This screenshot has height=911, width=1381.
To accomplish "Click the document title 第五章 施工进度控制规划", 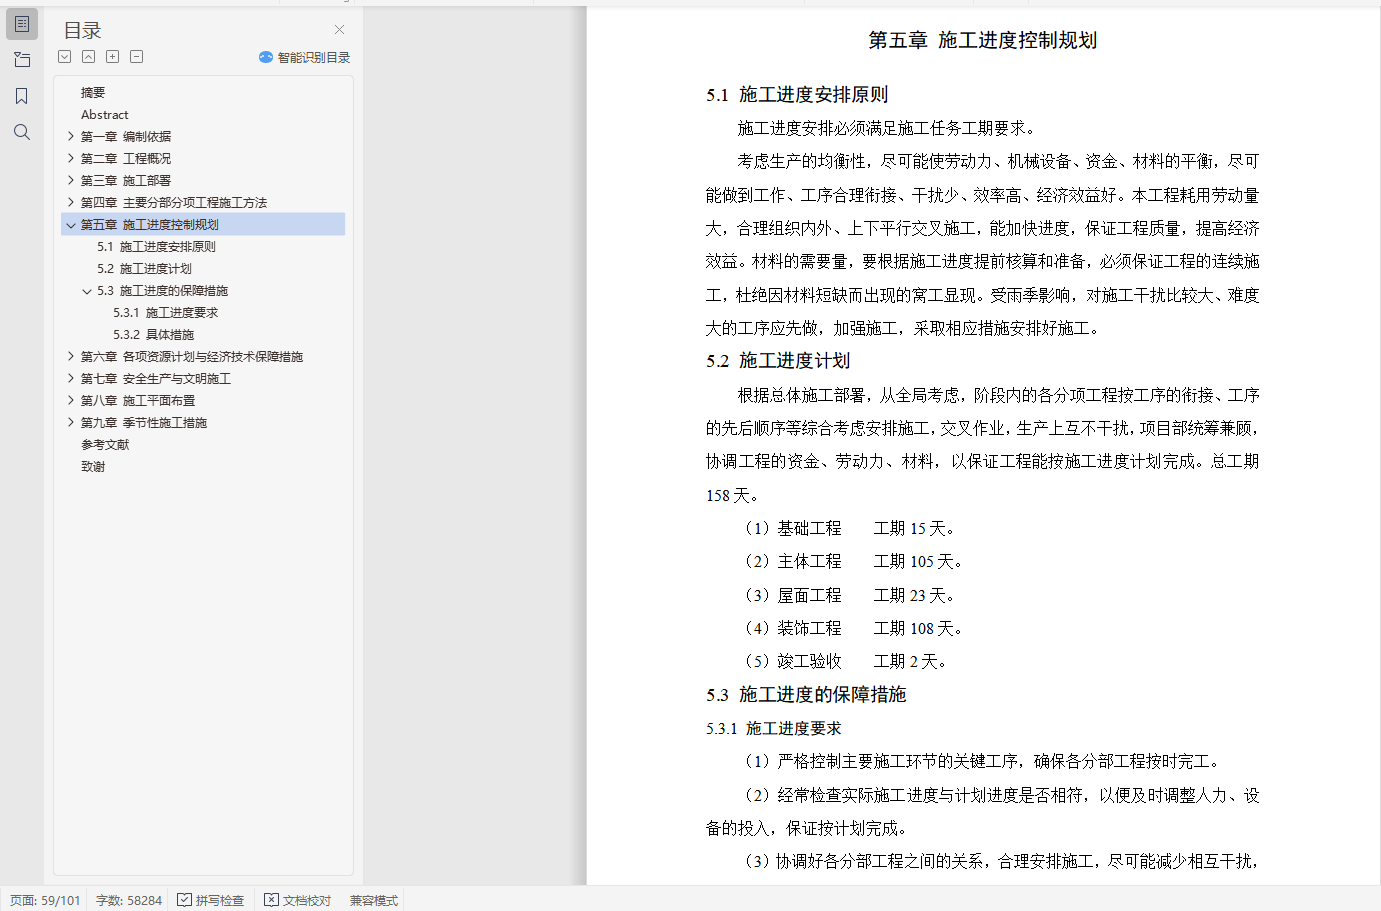I will (982, 40).
